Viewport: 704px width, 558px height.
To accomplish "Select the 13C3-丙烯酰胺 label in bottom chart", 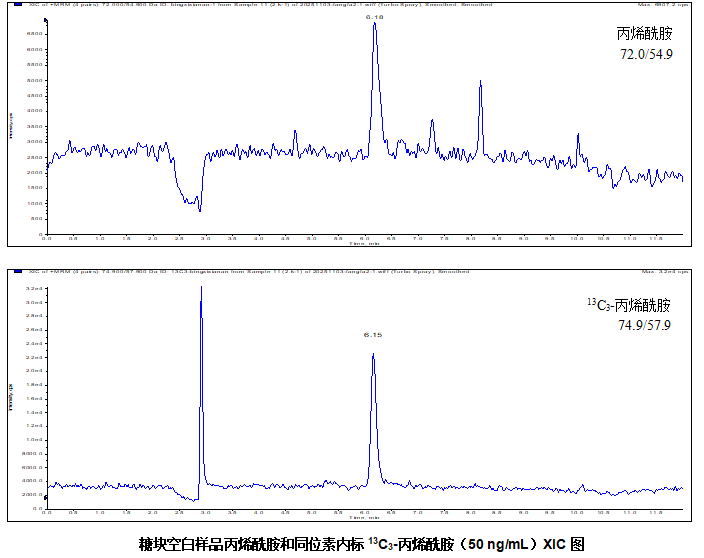I will point(629,305).
